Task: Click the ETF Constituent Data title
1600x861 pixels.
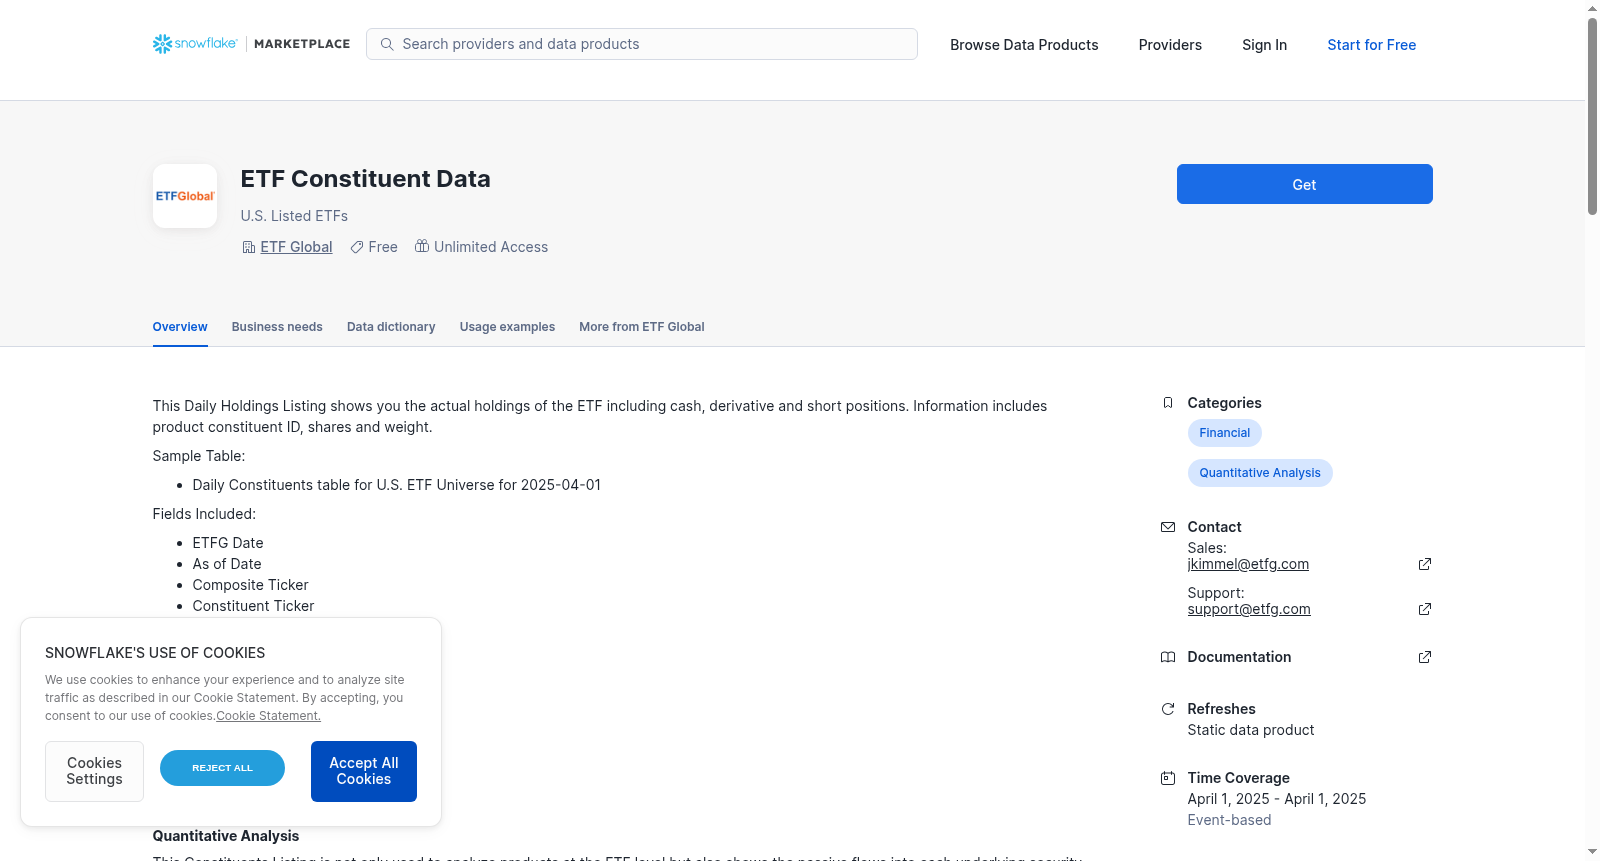Action: click(365, 179)
